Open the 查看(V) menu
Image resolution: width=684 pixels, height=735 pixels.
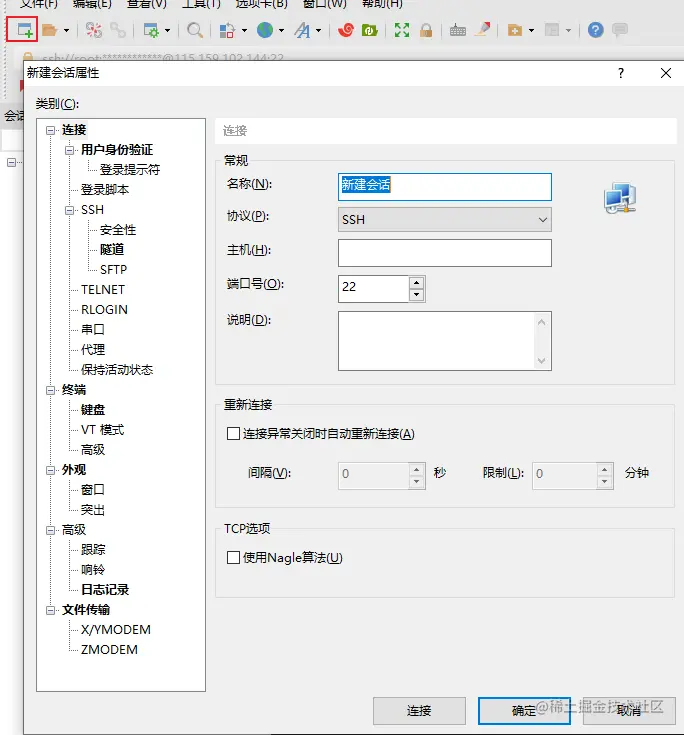coord(147,4)
